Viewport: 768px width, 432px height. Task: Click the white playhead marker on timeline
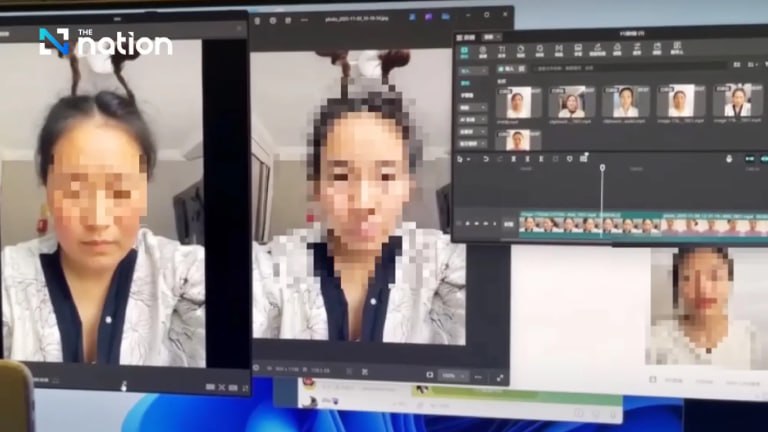[602, 167]
